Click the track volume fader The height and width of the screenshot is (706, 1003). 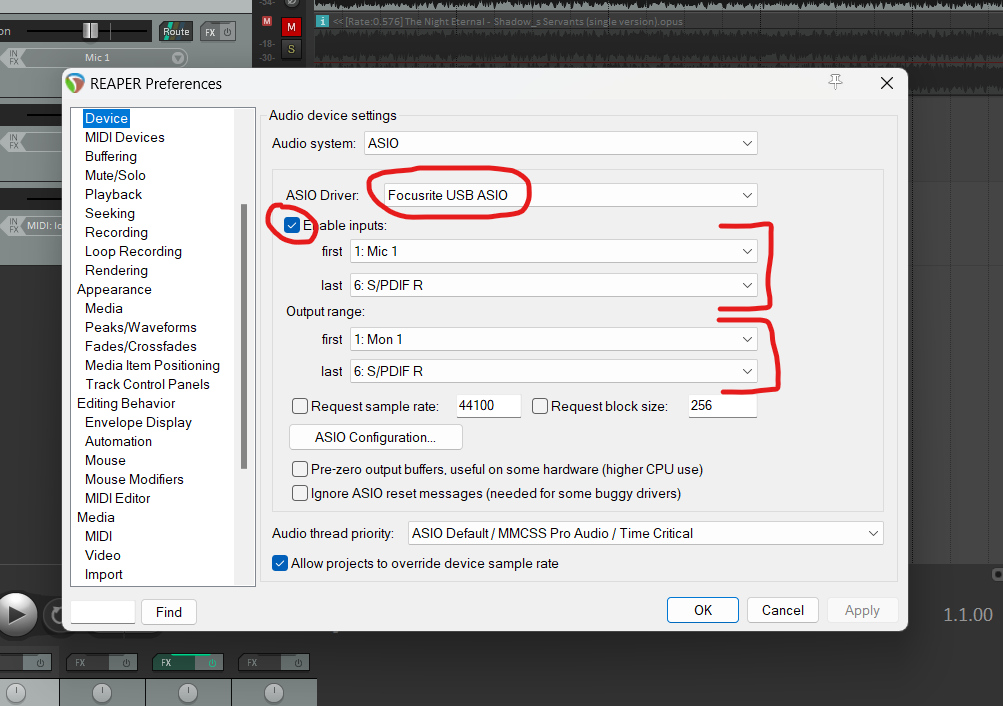91,31
